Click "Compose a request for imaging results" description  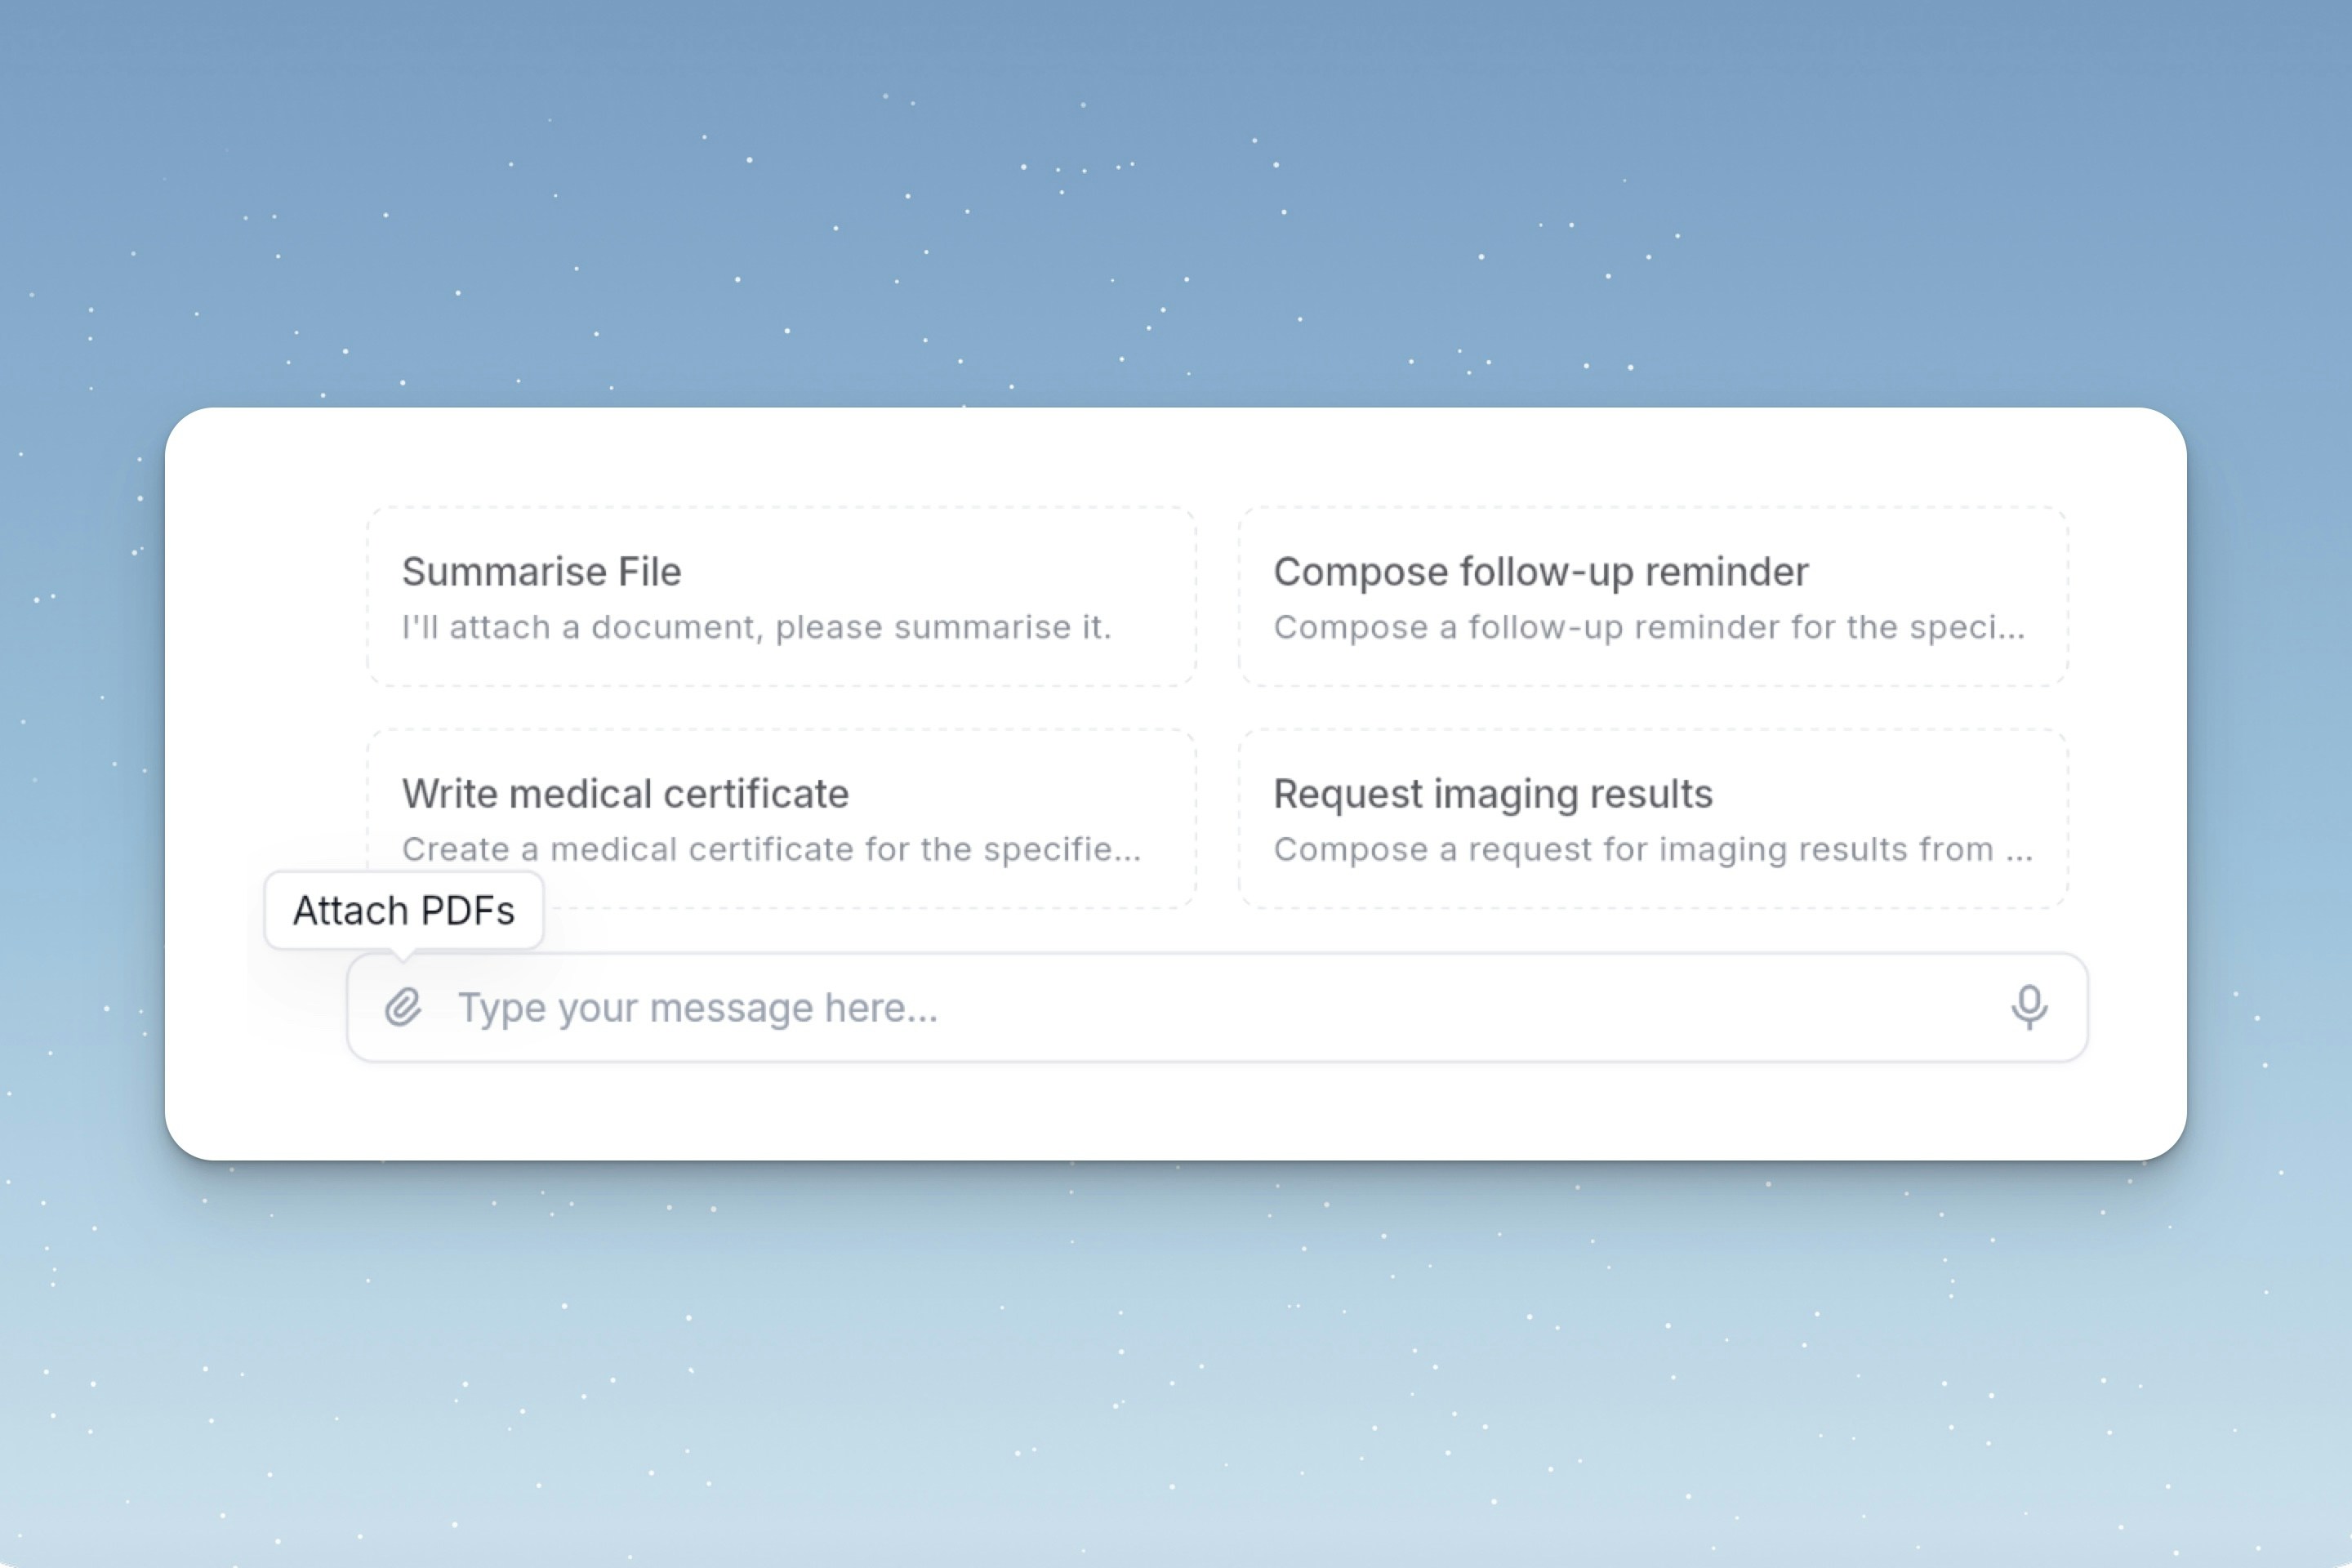(x=1652, y=849)
